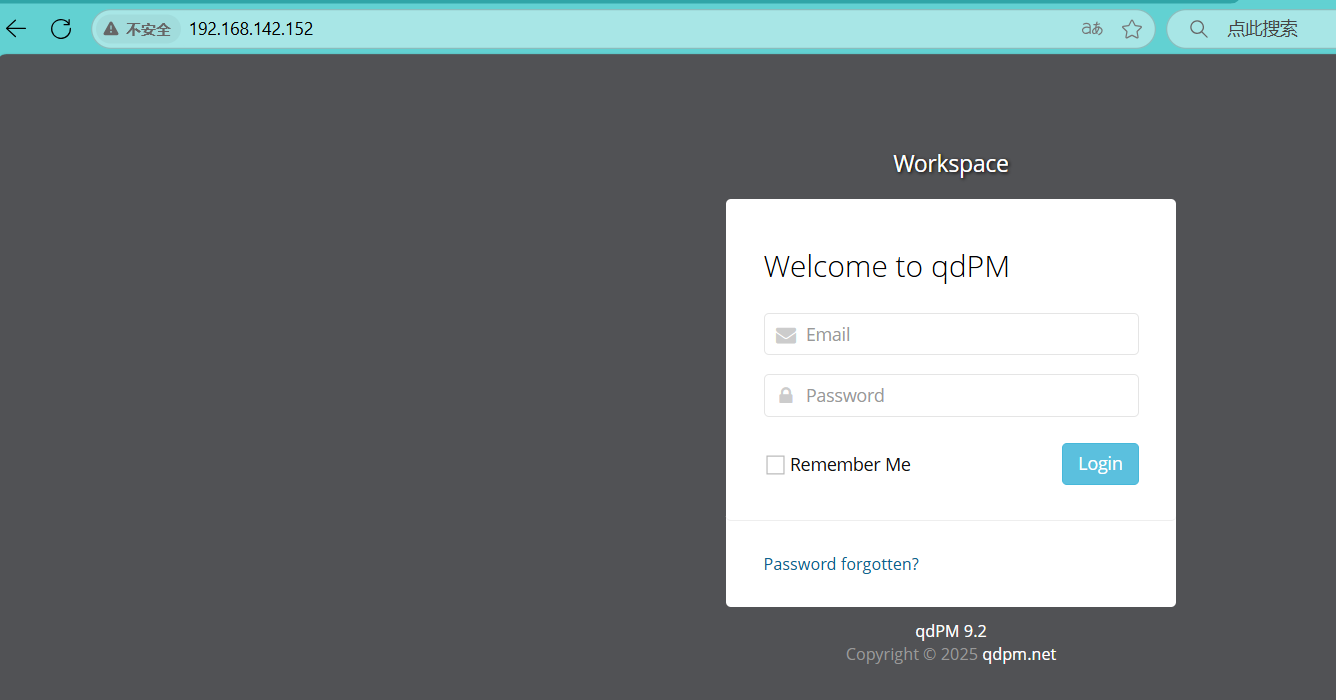Viewport: 1336px width, 700px height.
Task: Select the address bar URL 192.168.142.152
Action: pos(251,29)
